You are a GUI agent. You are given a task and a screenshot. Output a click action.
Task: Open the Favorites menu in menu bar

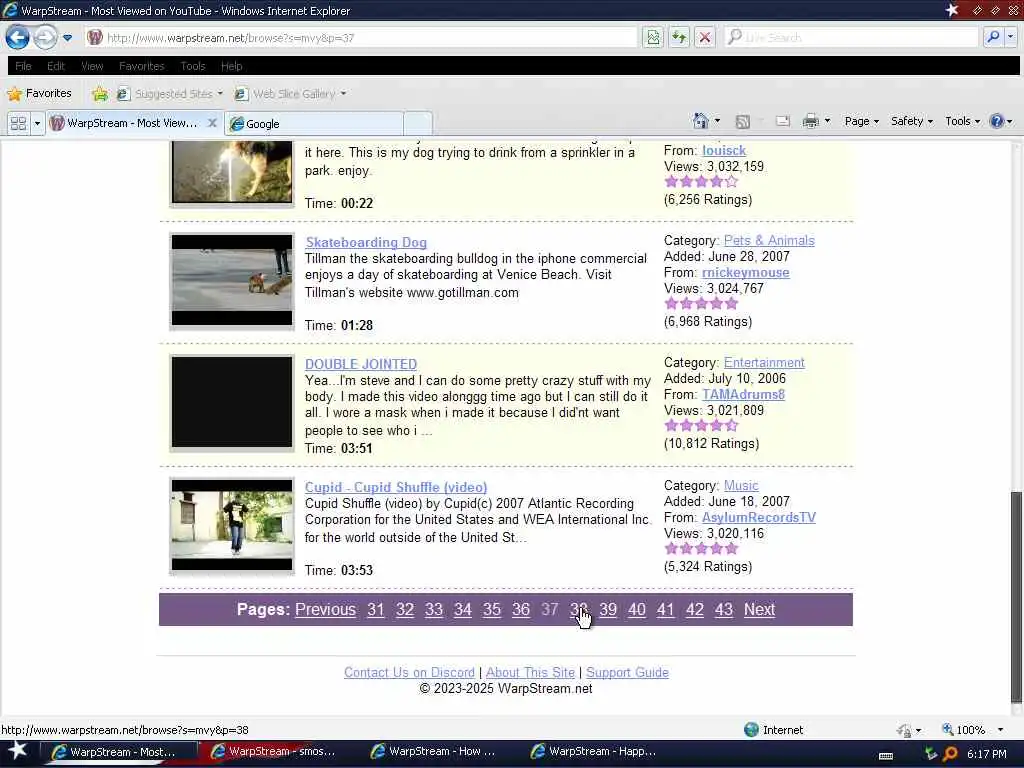pos(142,66)
